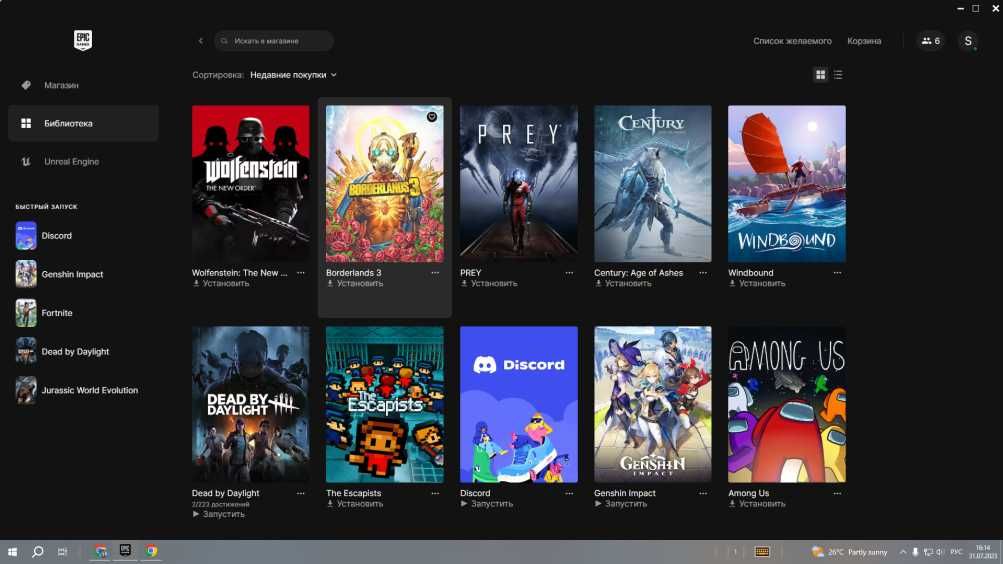
Task: Open the S profile avatar menu
Action: point(968,41)
